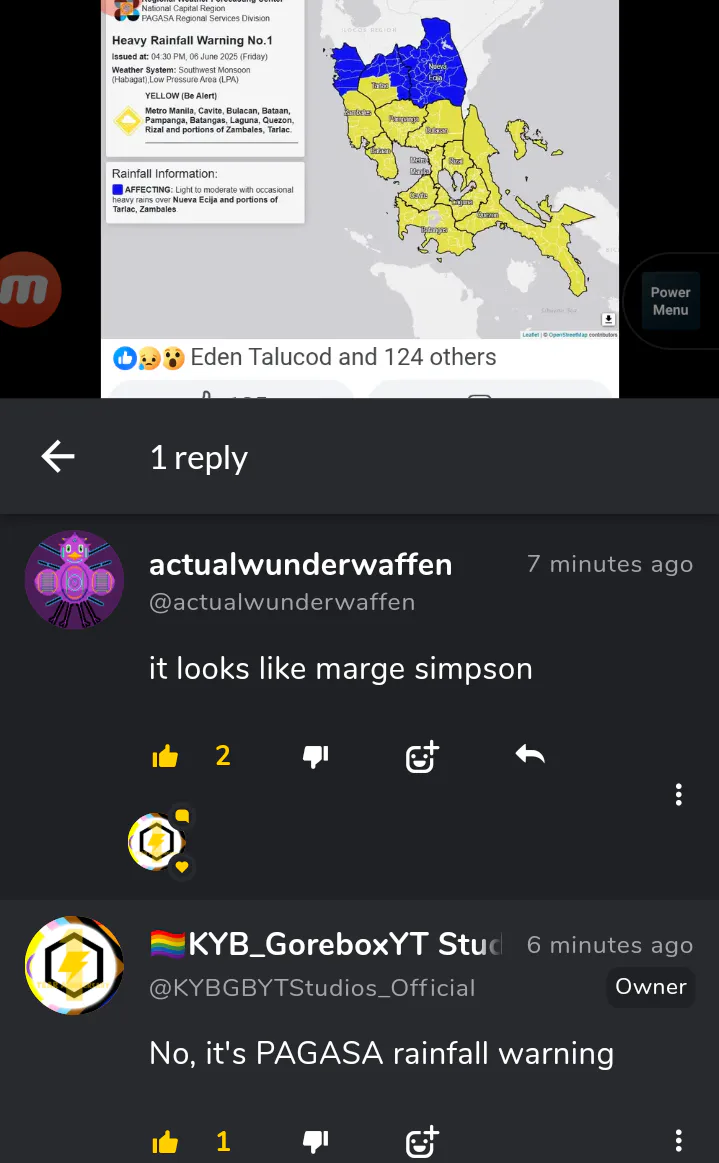719x1163 pixels.
Task: Click the map download icon
Action: (x=608, y=319)
